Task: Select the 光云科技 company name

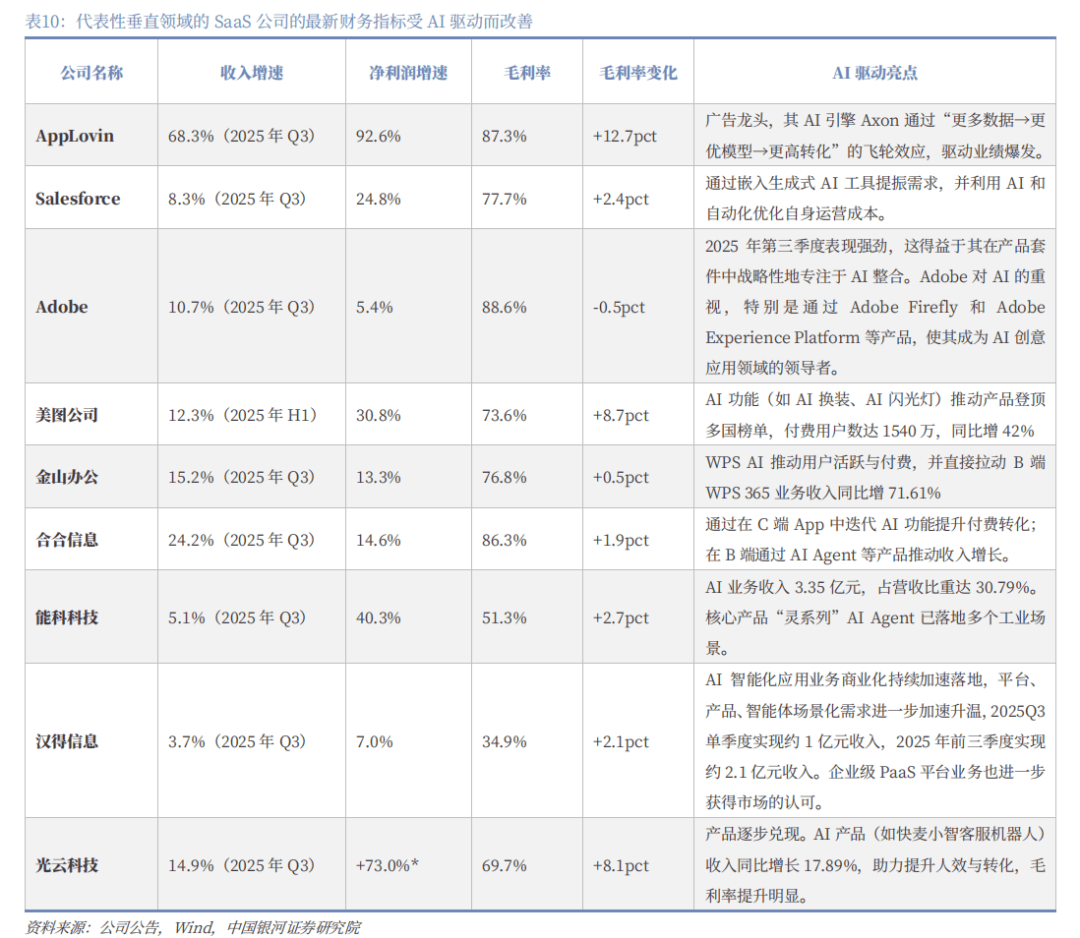Action: 67,865
